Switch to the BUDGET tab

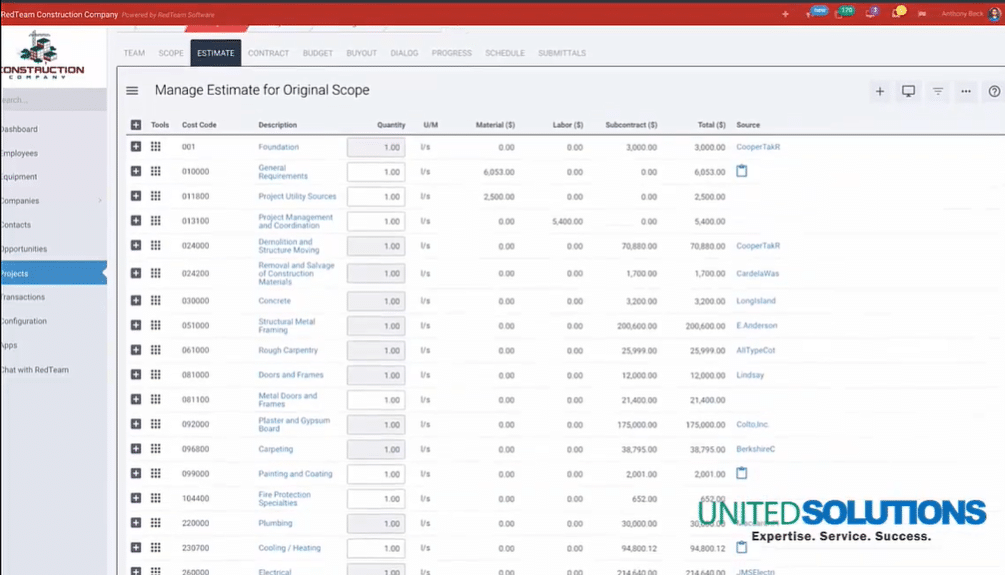pyautogui.click(x=318, y=53)
